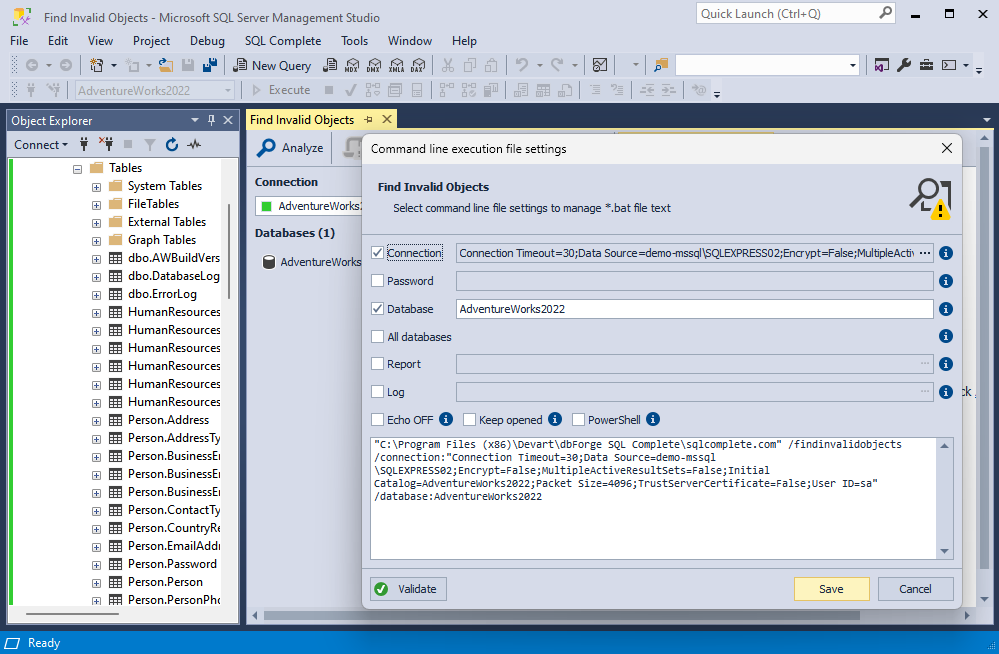Open the SQL Server properties wrench icon
Image resolution: width=999 pixels, height=654 pixels.
(905, 65)
